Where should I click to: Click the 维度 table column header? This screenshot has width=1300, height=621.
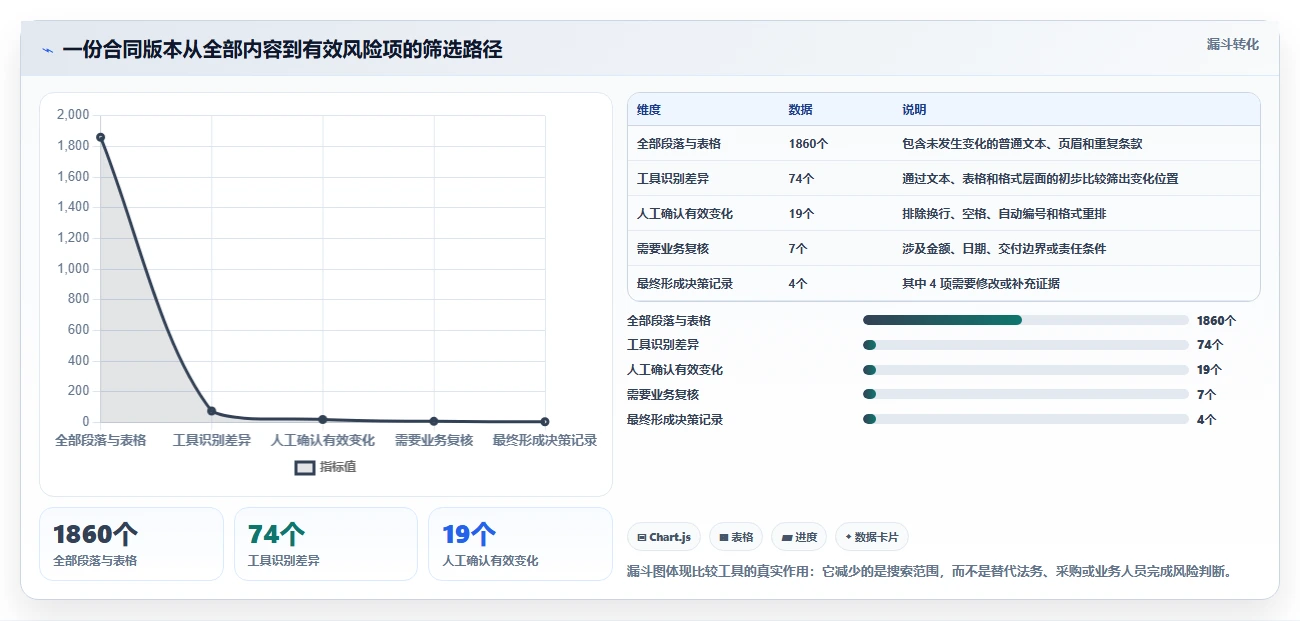point(649,110)
